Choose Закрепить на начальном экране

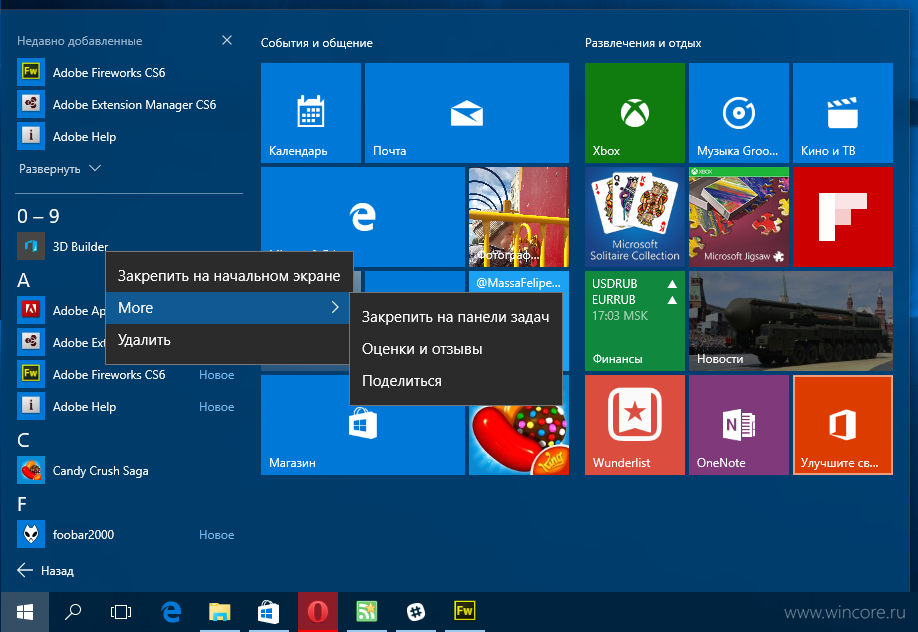pyautogui.click(x=229, y=276)
